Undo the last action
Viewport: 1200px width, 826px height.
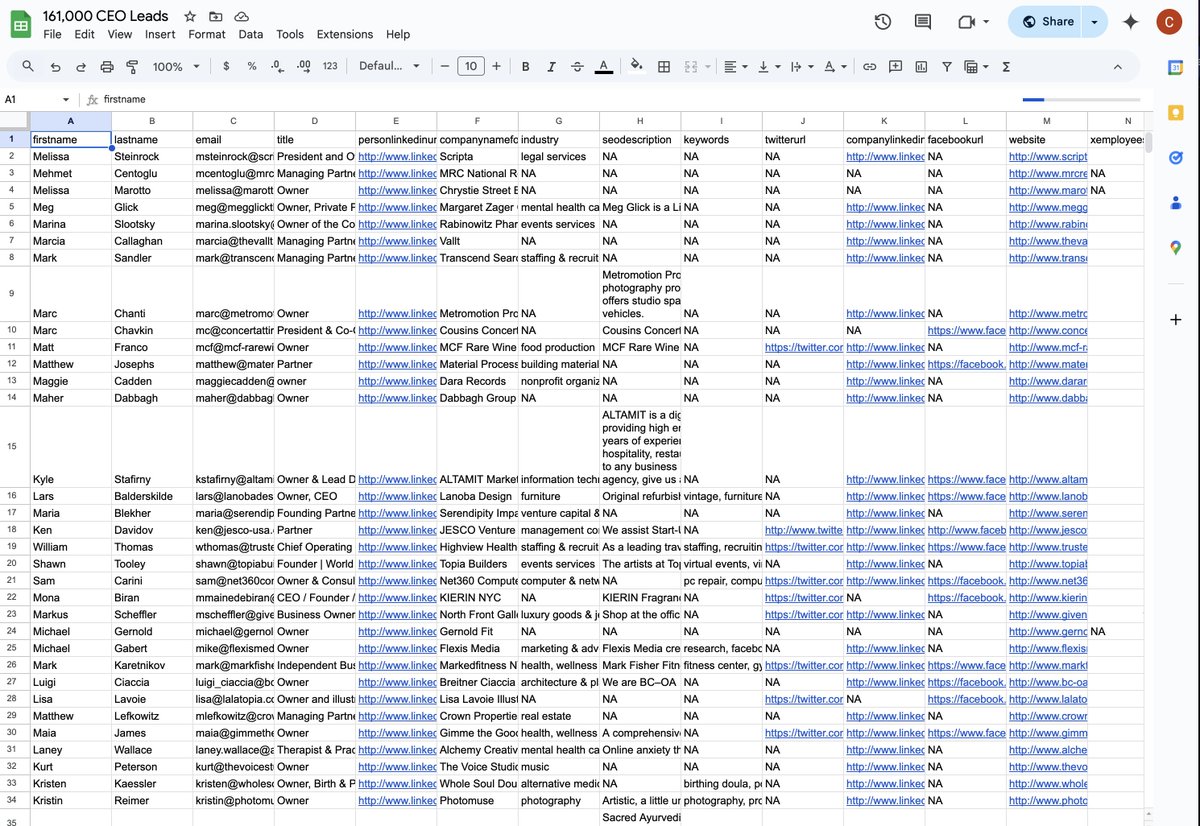pos(55,66)
